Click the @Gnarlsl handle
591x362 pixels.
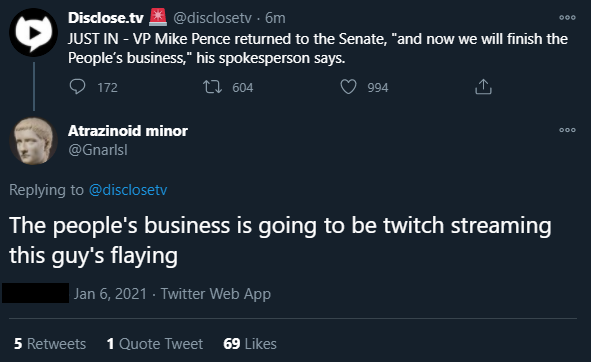tap(98, 150)
